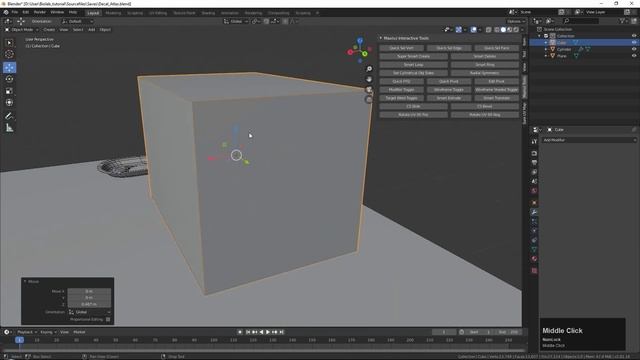The height and width of the screenshot is (360, 640).
Task: Open the Global transform orientation dropdown
Action: pyautogui.click(x=236, y=21)
